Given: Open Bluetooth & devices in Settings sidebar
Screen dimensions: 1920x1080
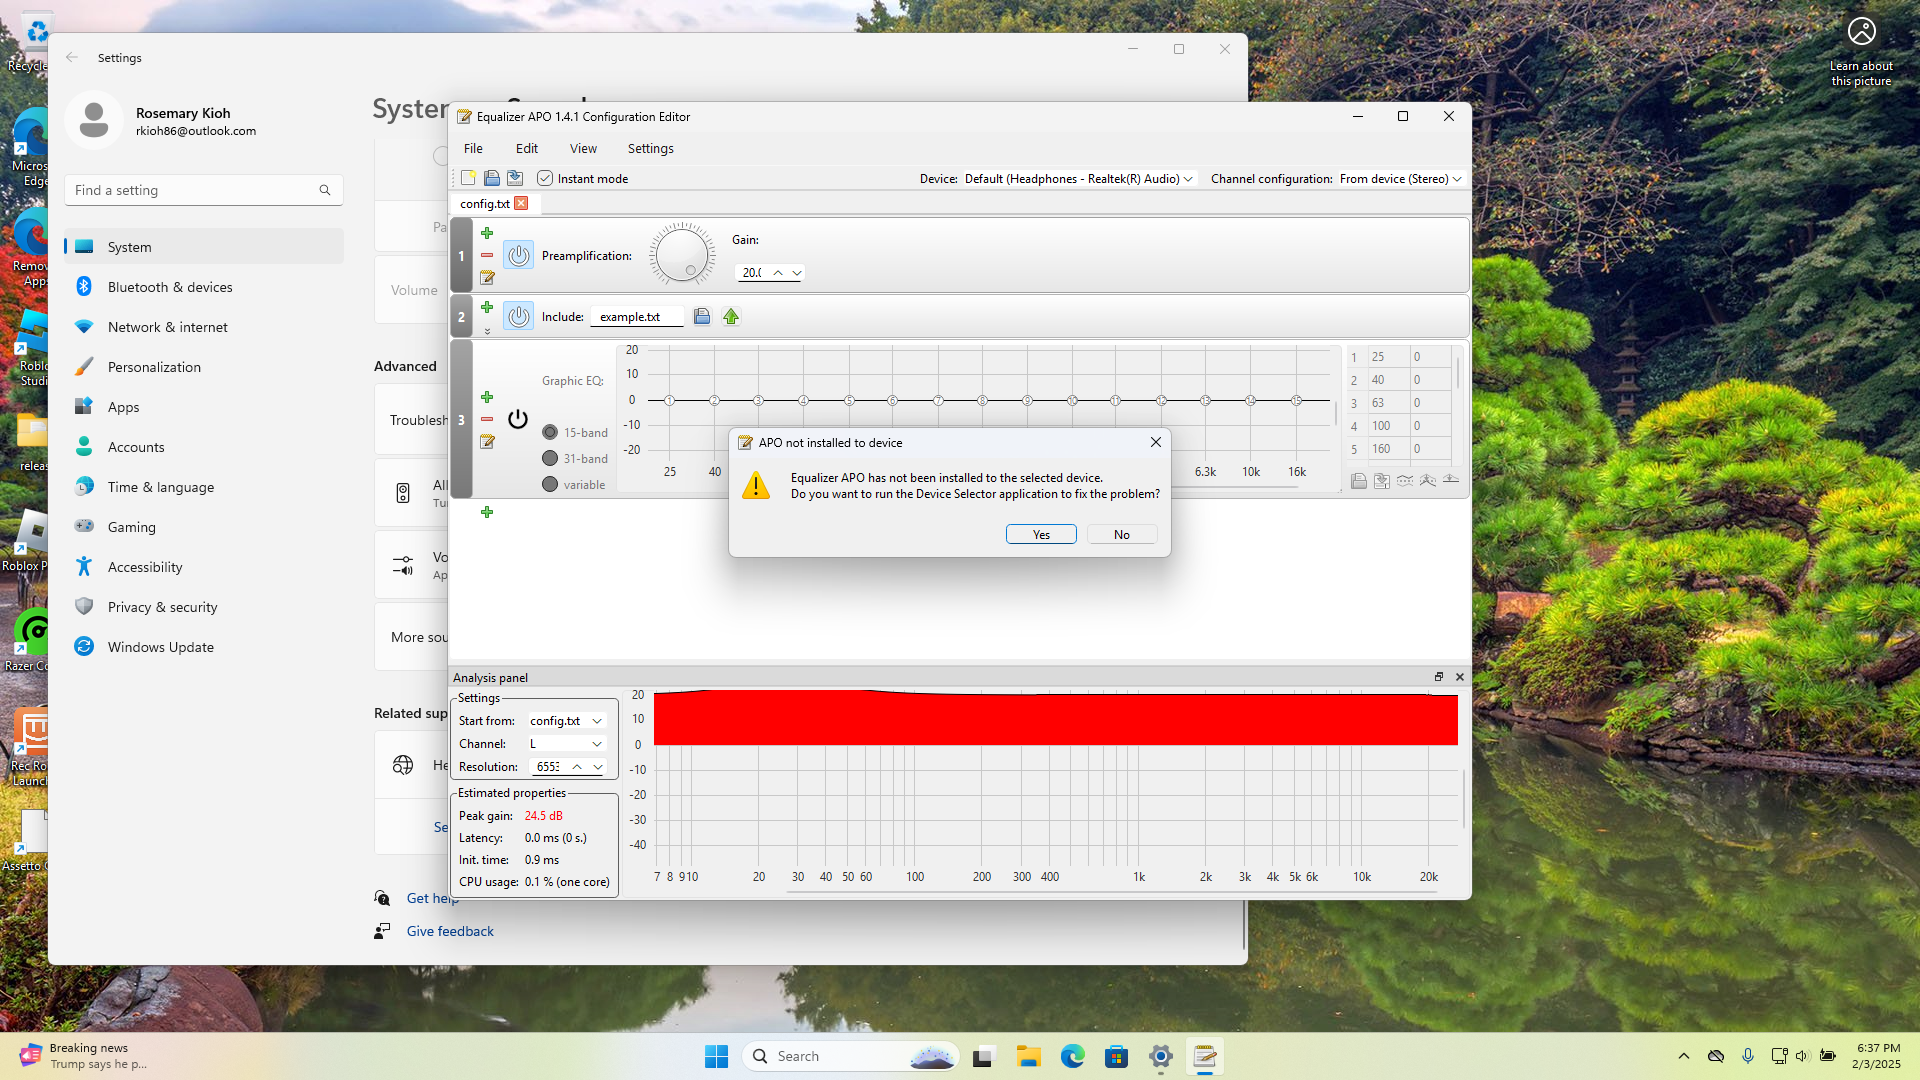Looking at the screenshot, I should pyautogui.click(x=204, y=287).
